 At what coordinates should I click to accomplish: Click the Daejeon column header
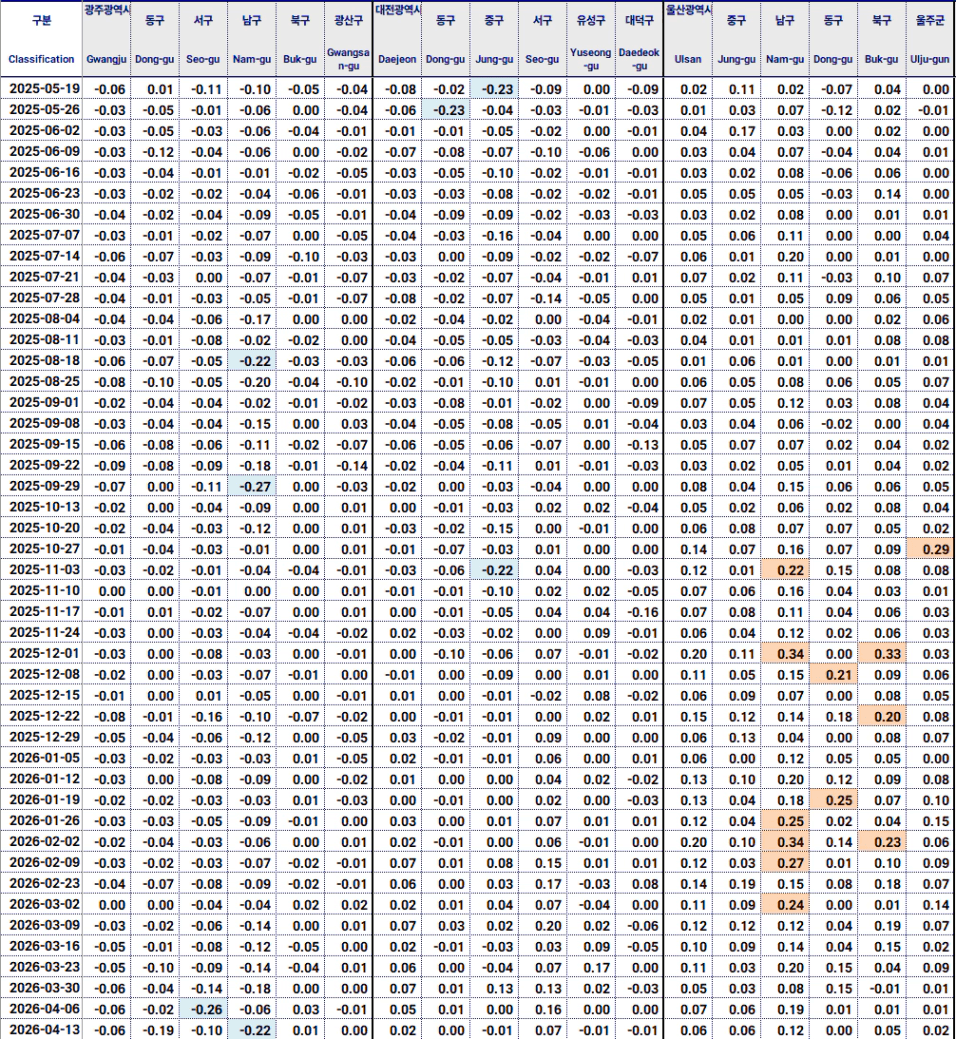coord(398,39)
